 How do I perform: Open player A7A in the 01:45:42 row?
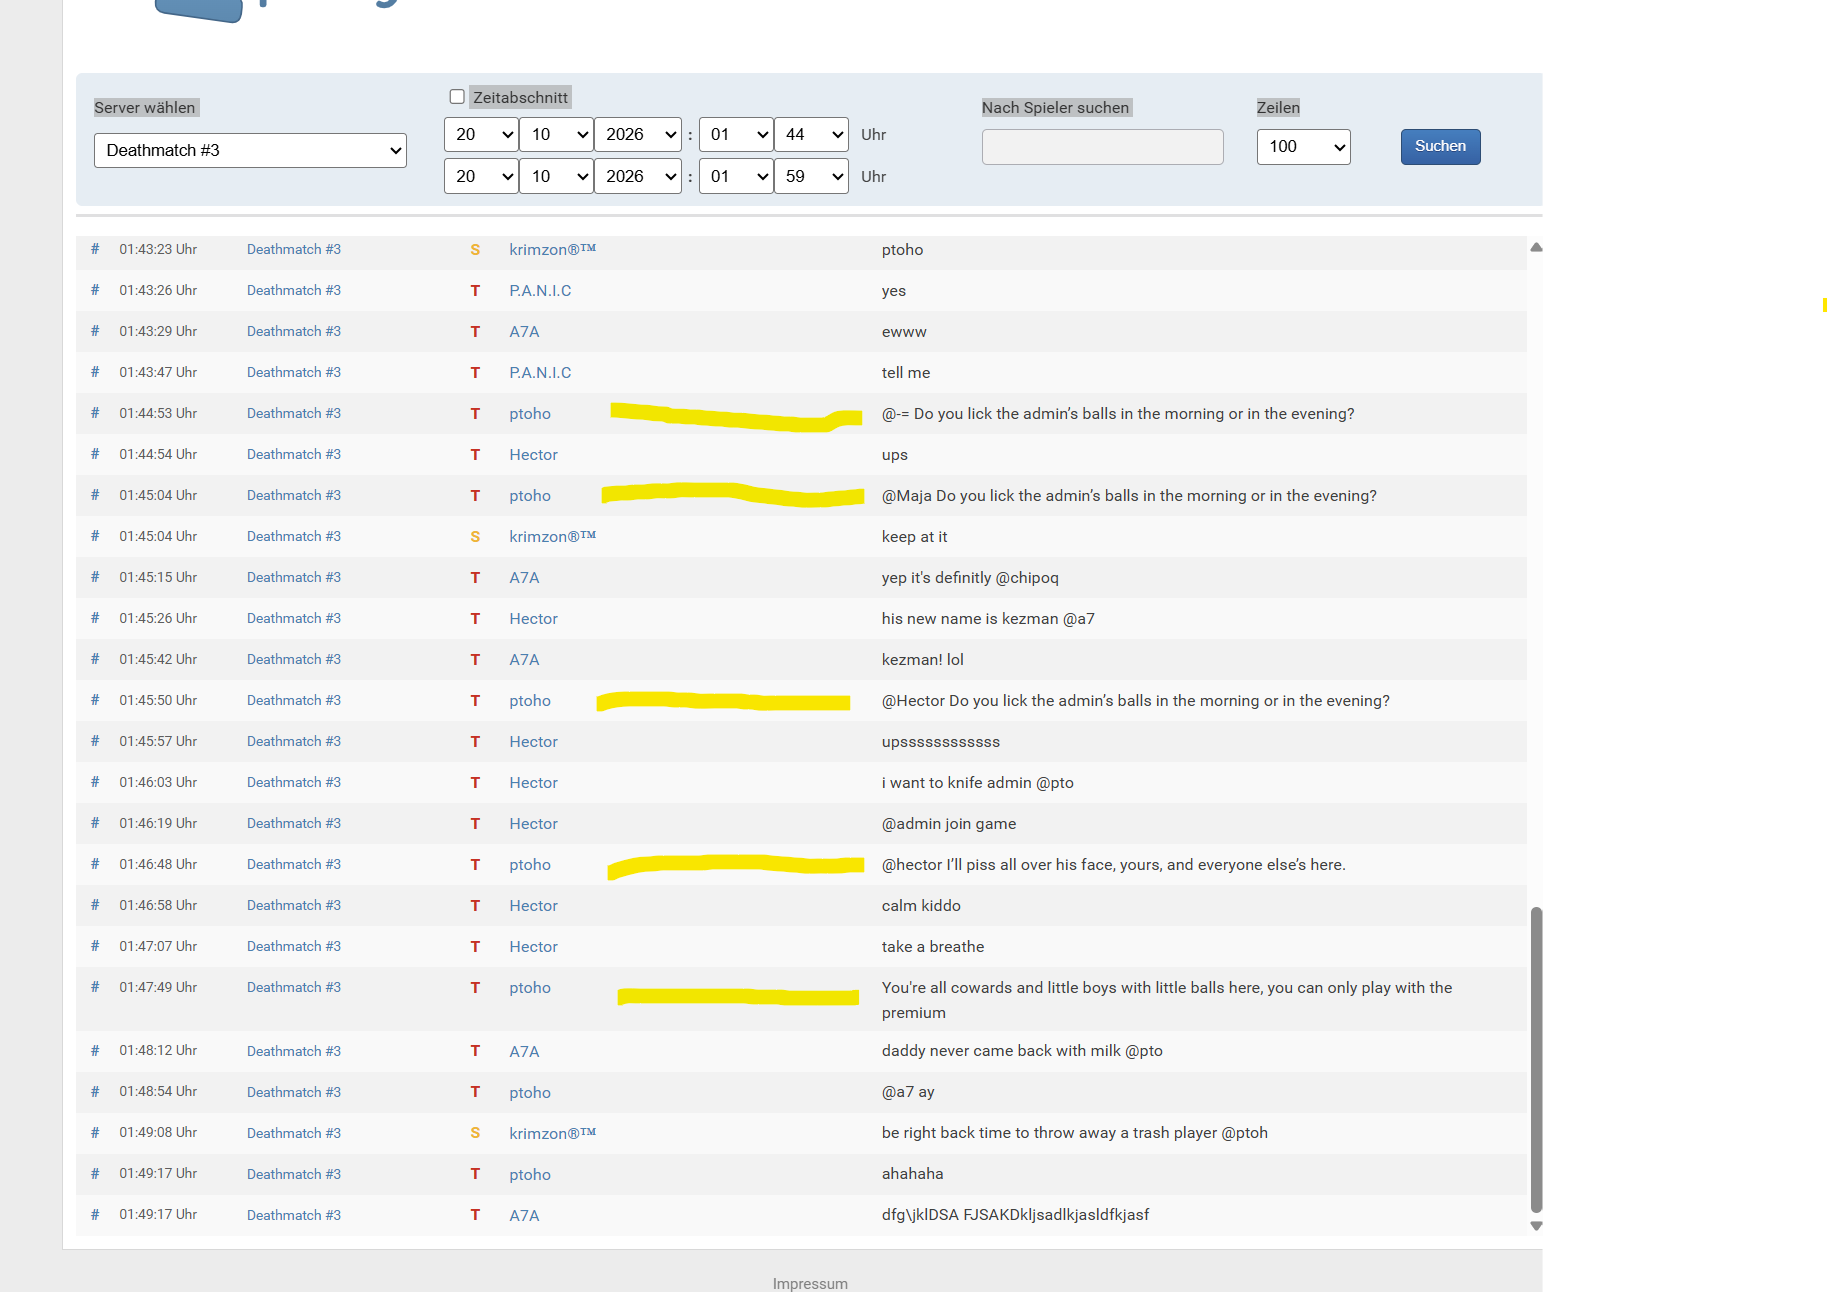pos(524,660)
